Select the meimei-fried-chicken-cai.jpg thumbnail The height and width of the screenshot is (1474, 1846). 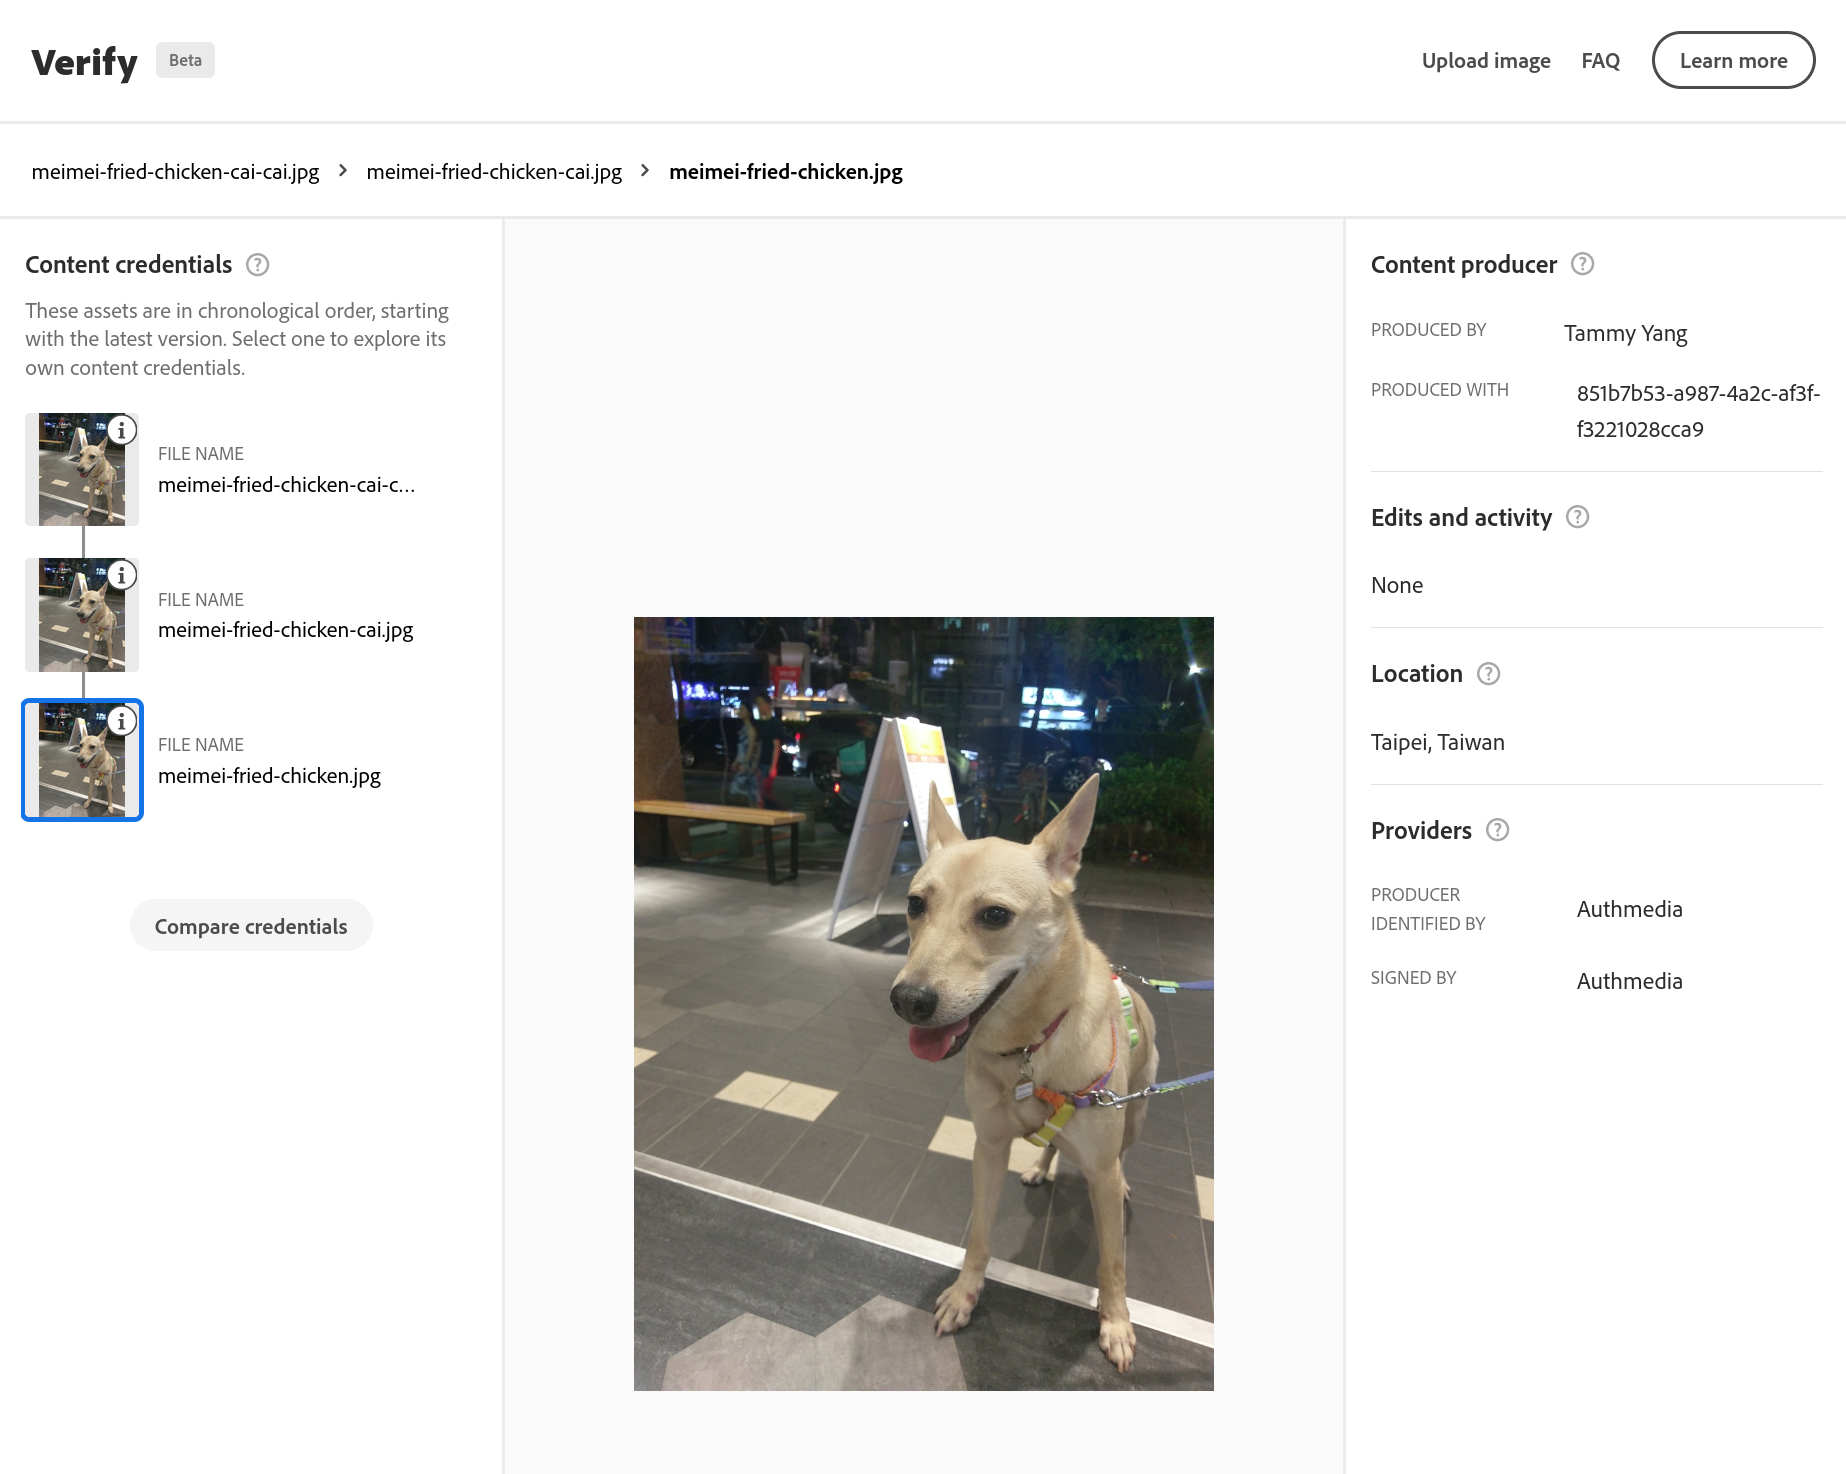80,620
